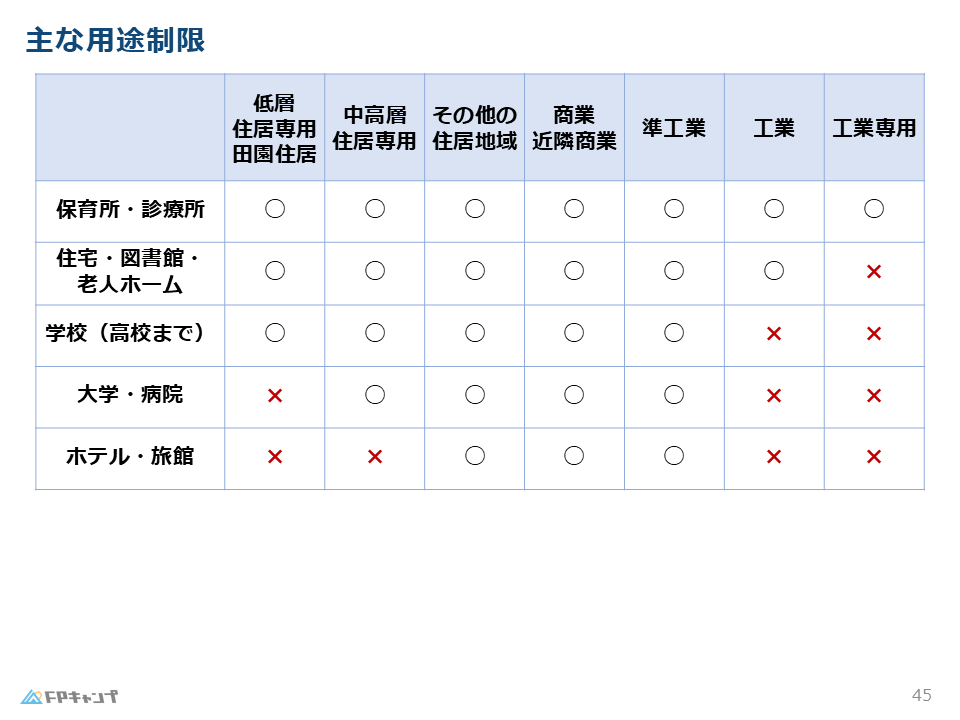Select the 商業 近隣商業 column header

coord(574,128)
